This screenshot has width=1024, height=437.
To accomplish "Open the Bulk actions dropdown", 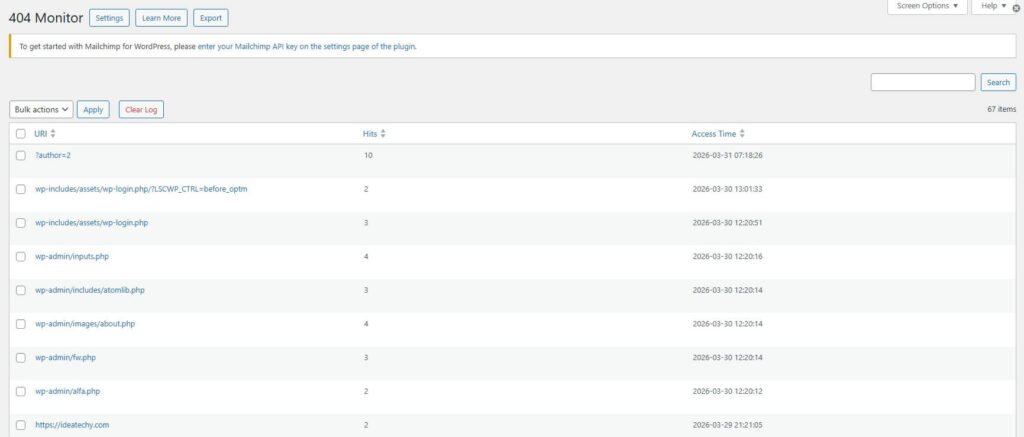I will pyautogui.click(x=41, y=109).
